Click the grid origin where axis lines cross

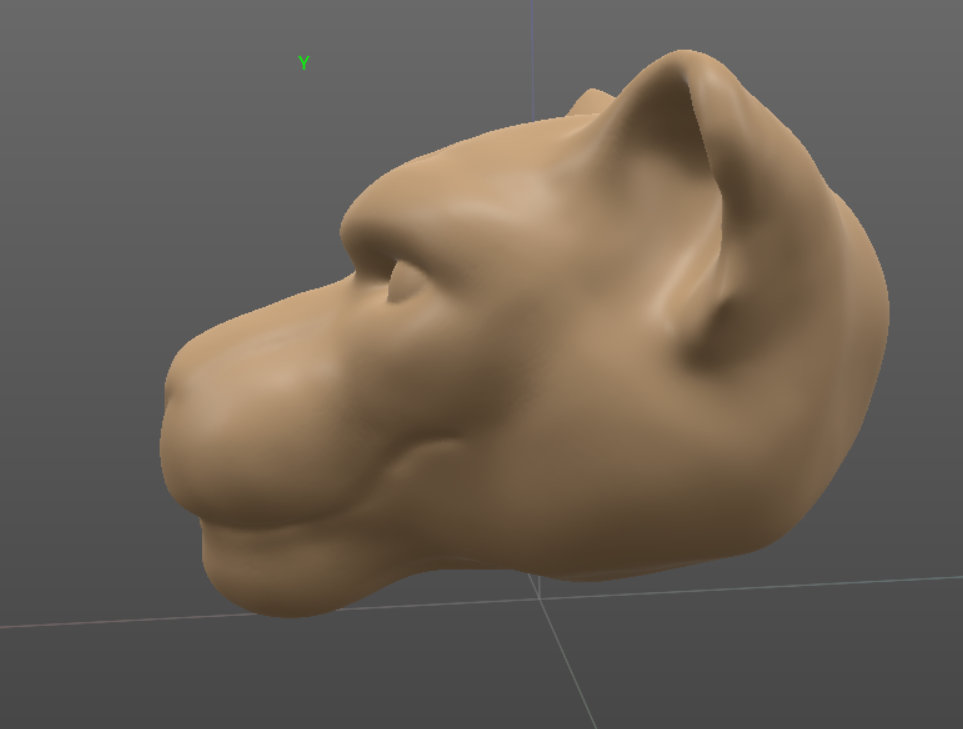(541, 598)
